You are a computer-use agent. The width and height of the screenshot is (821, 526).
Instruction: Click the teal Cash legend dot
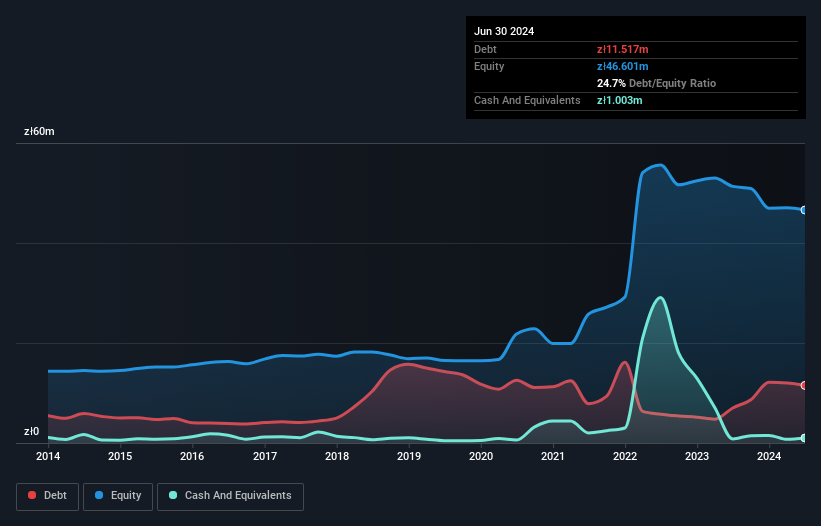pos(173,495)
